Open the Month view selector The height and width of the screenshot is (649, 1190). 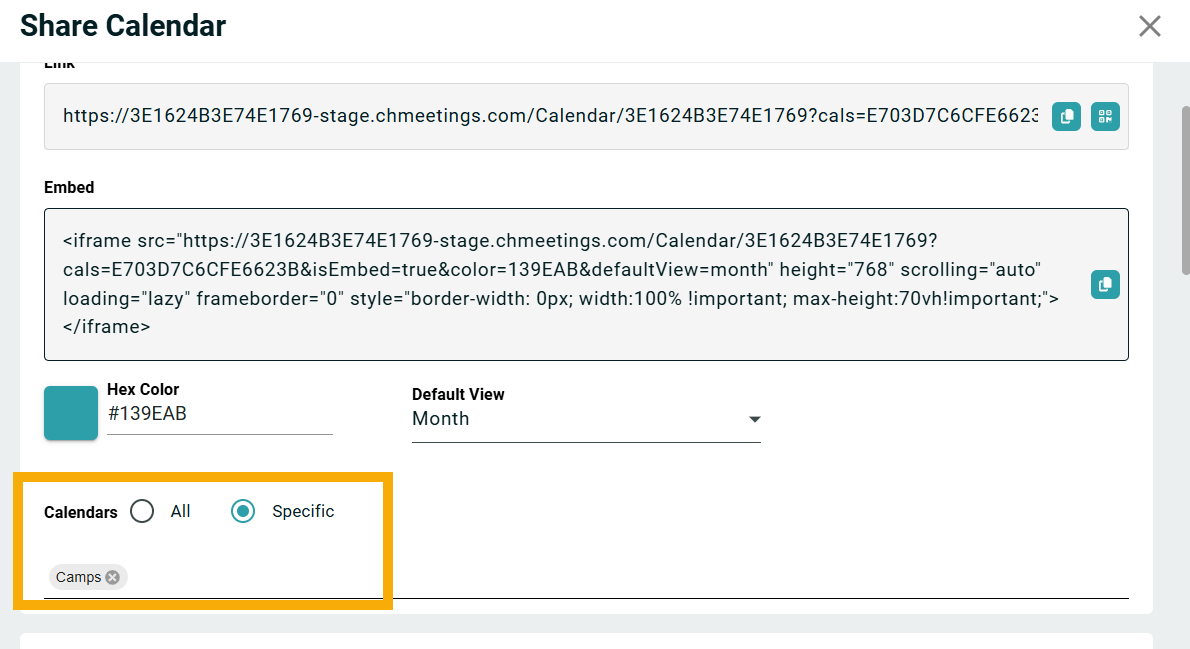tap(586, 419)
